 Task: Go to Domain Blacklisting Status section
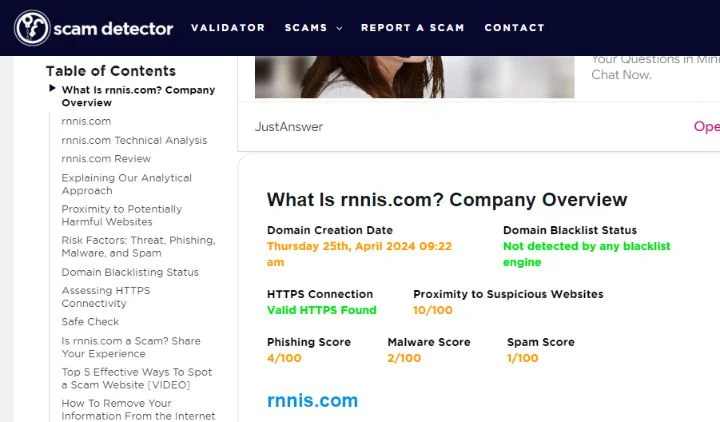[130, 272]
